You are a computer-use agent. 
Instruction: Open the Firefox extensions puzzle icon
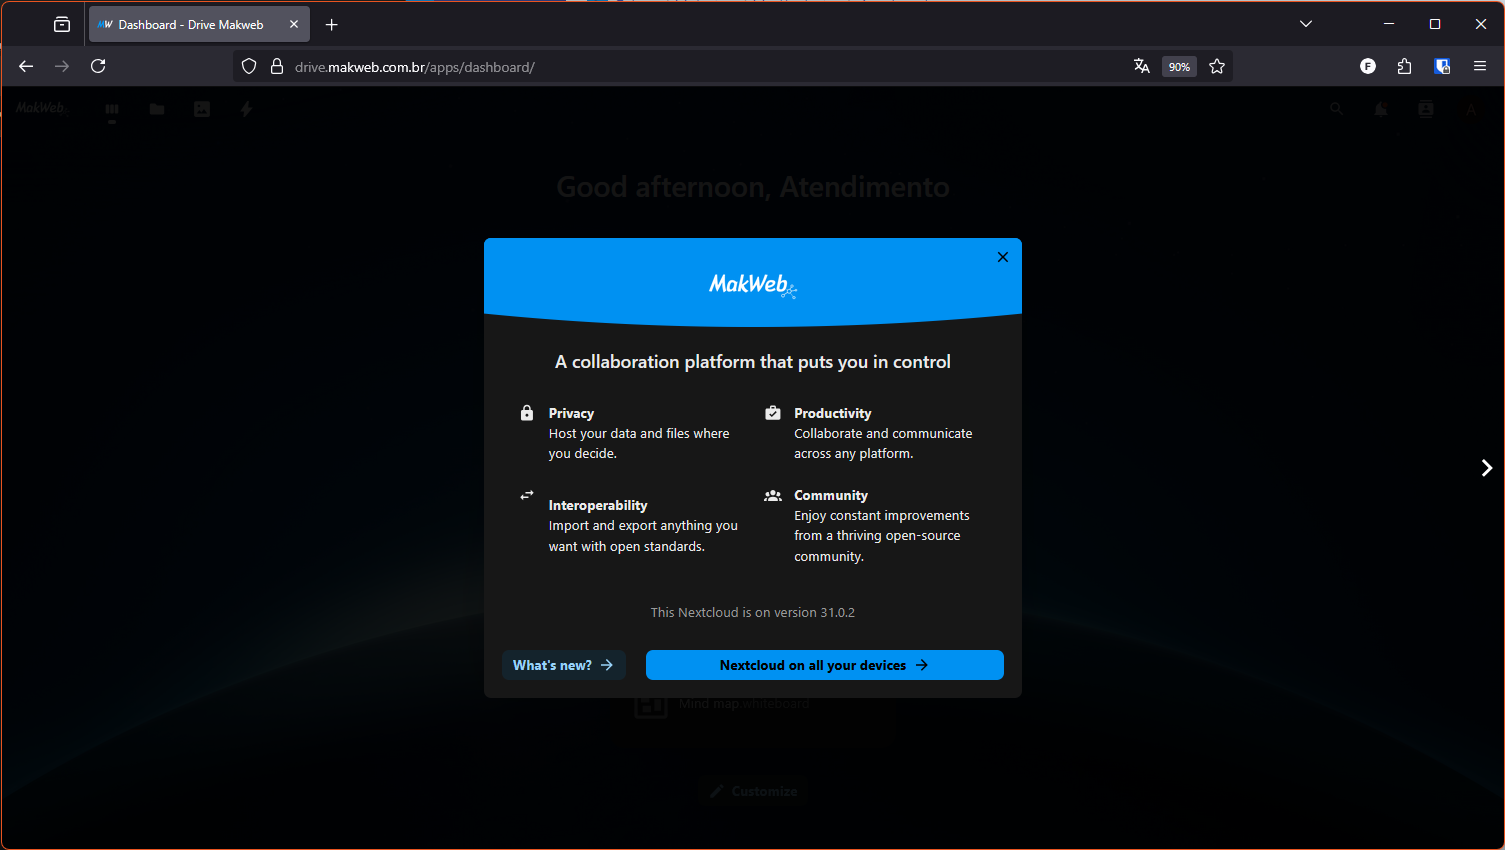click(x=1404, y=66)
